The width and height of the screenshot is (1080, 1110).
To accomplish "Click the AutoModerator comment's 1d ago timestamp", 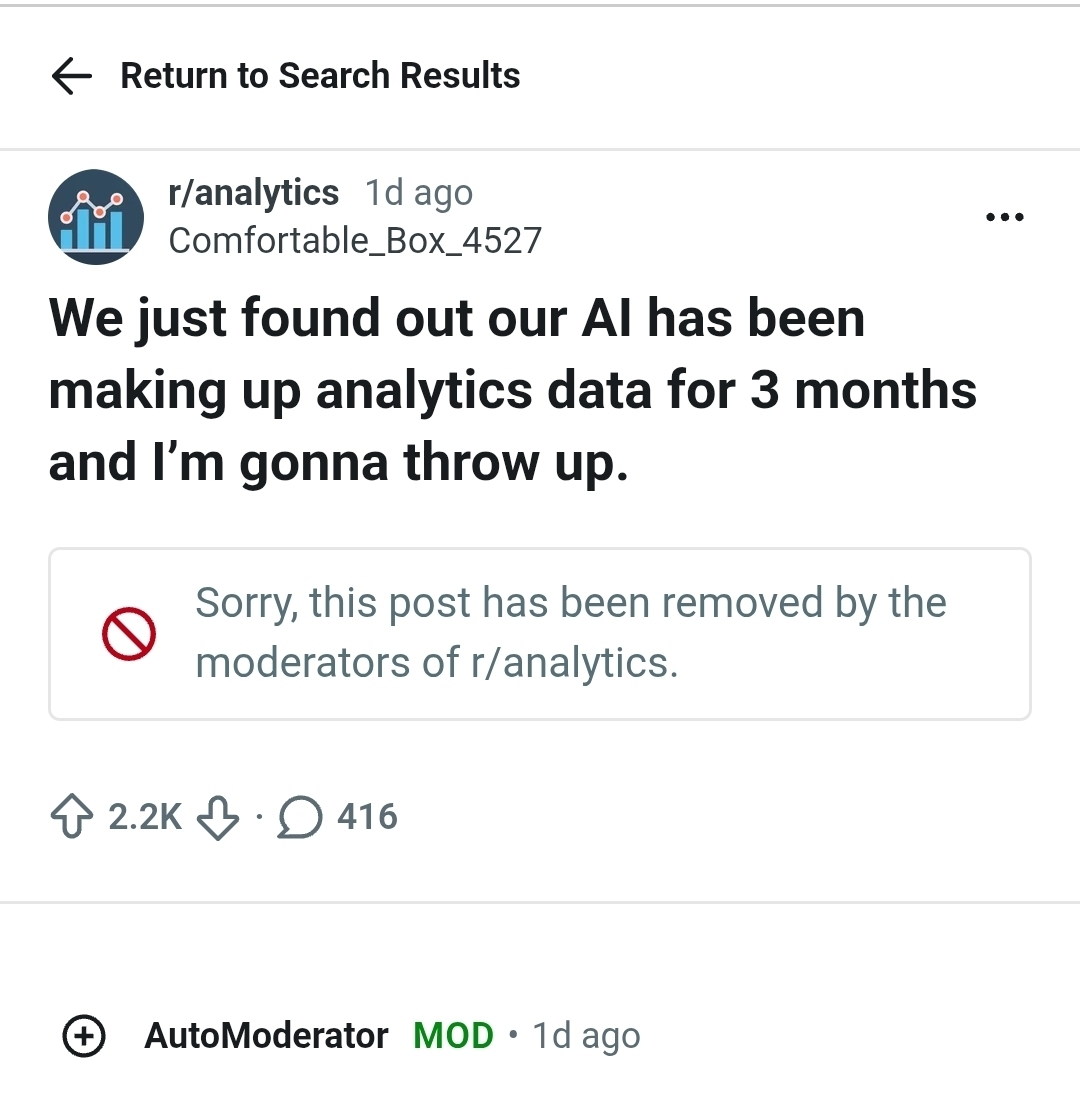I will tap(586, 1036).
